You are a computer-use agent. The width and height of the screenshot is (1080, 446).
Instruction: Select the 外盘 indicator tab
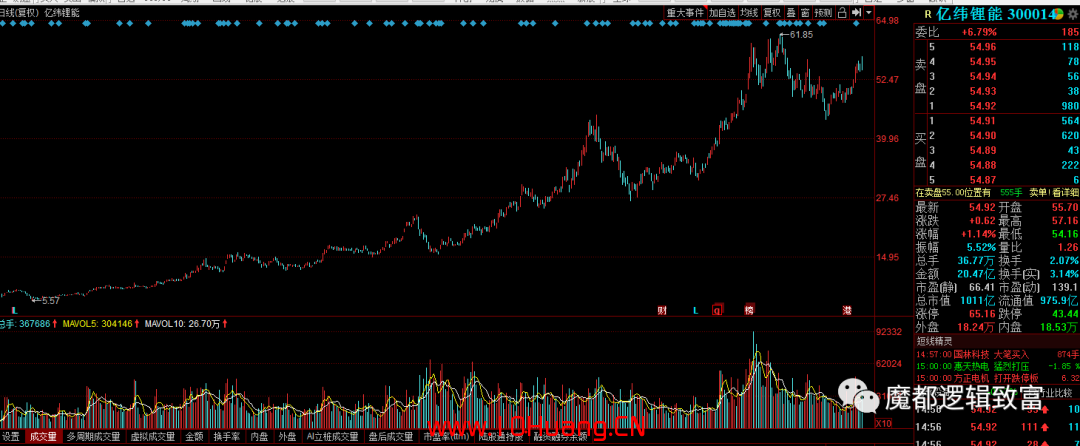point(287,436)
